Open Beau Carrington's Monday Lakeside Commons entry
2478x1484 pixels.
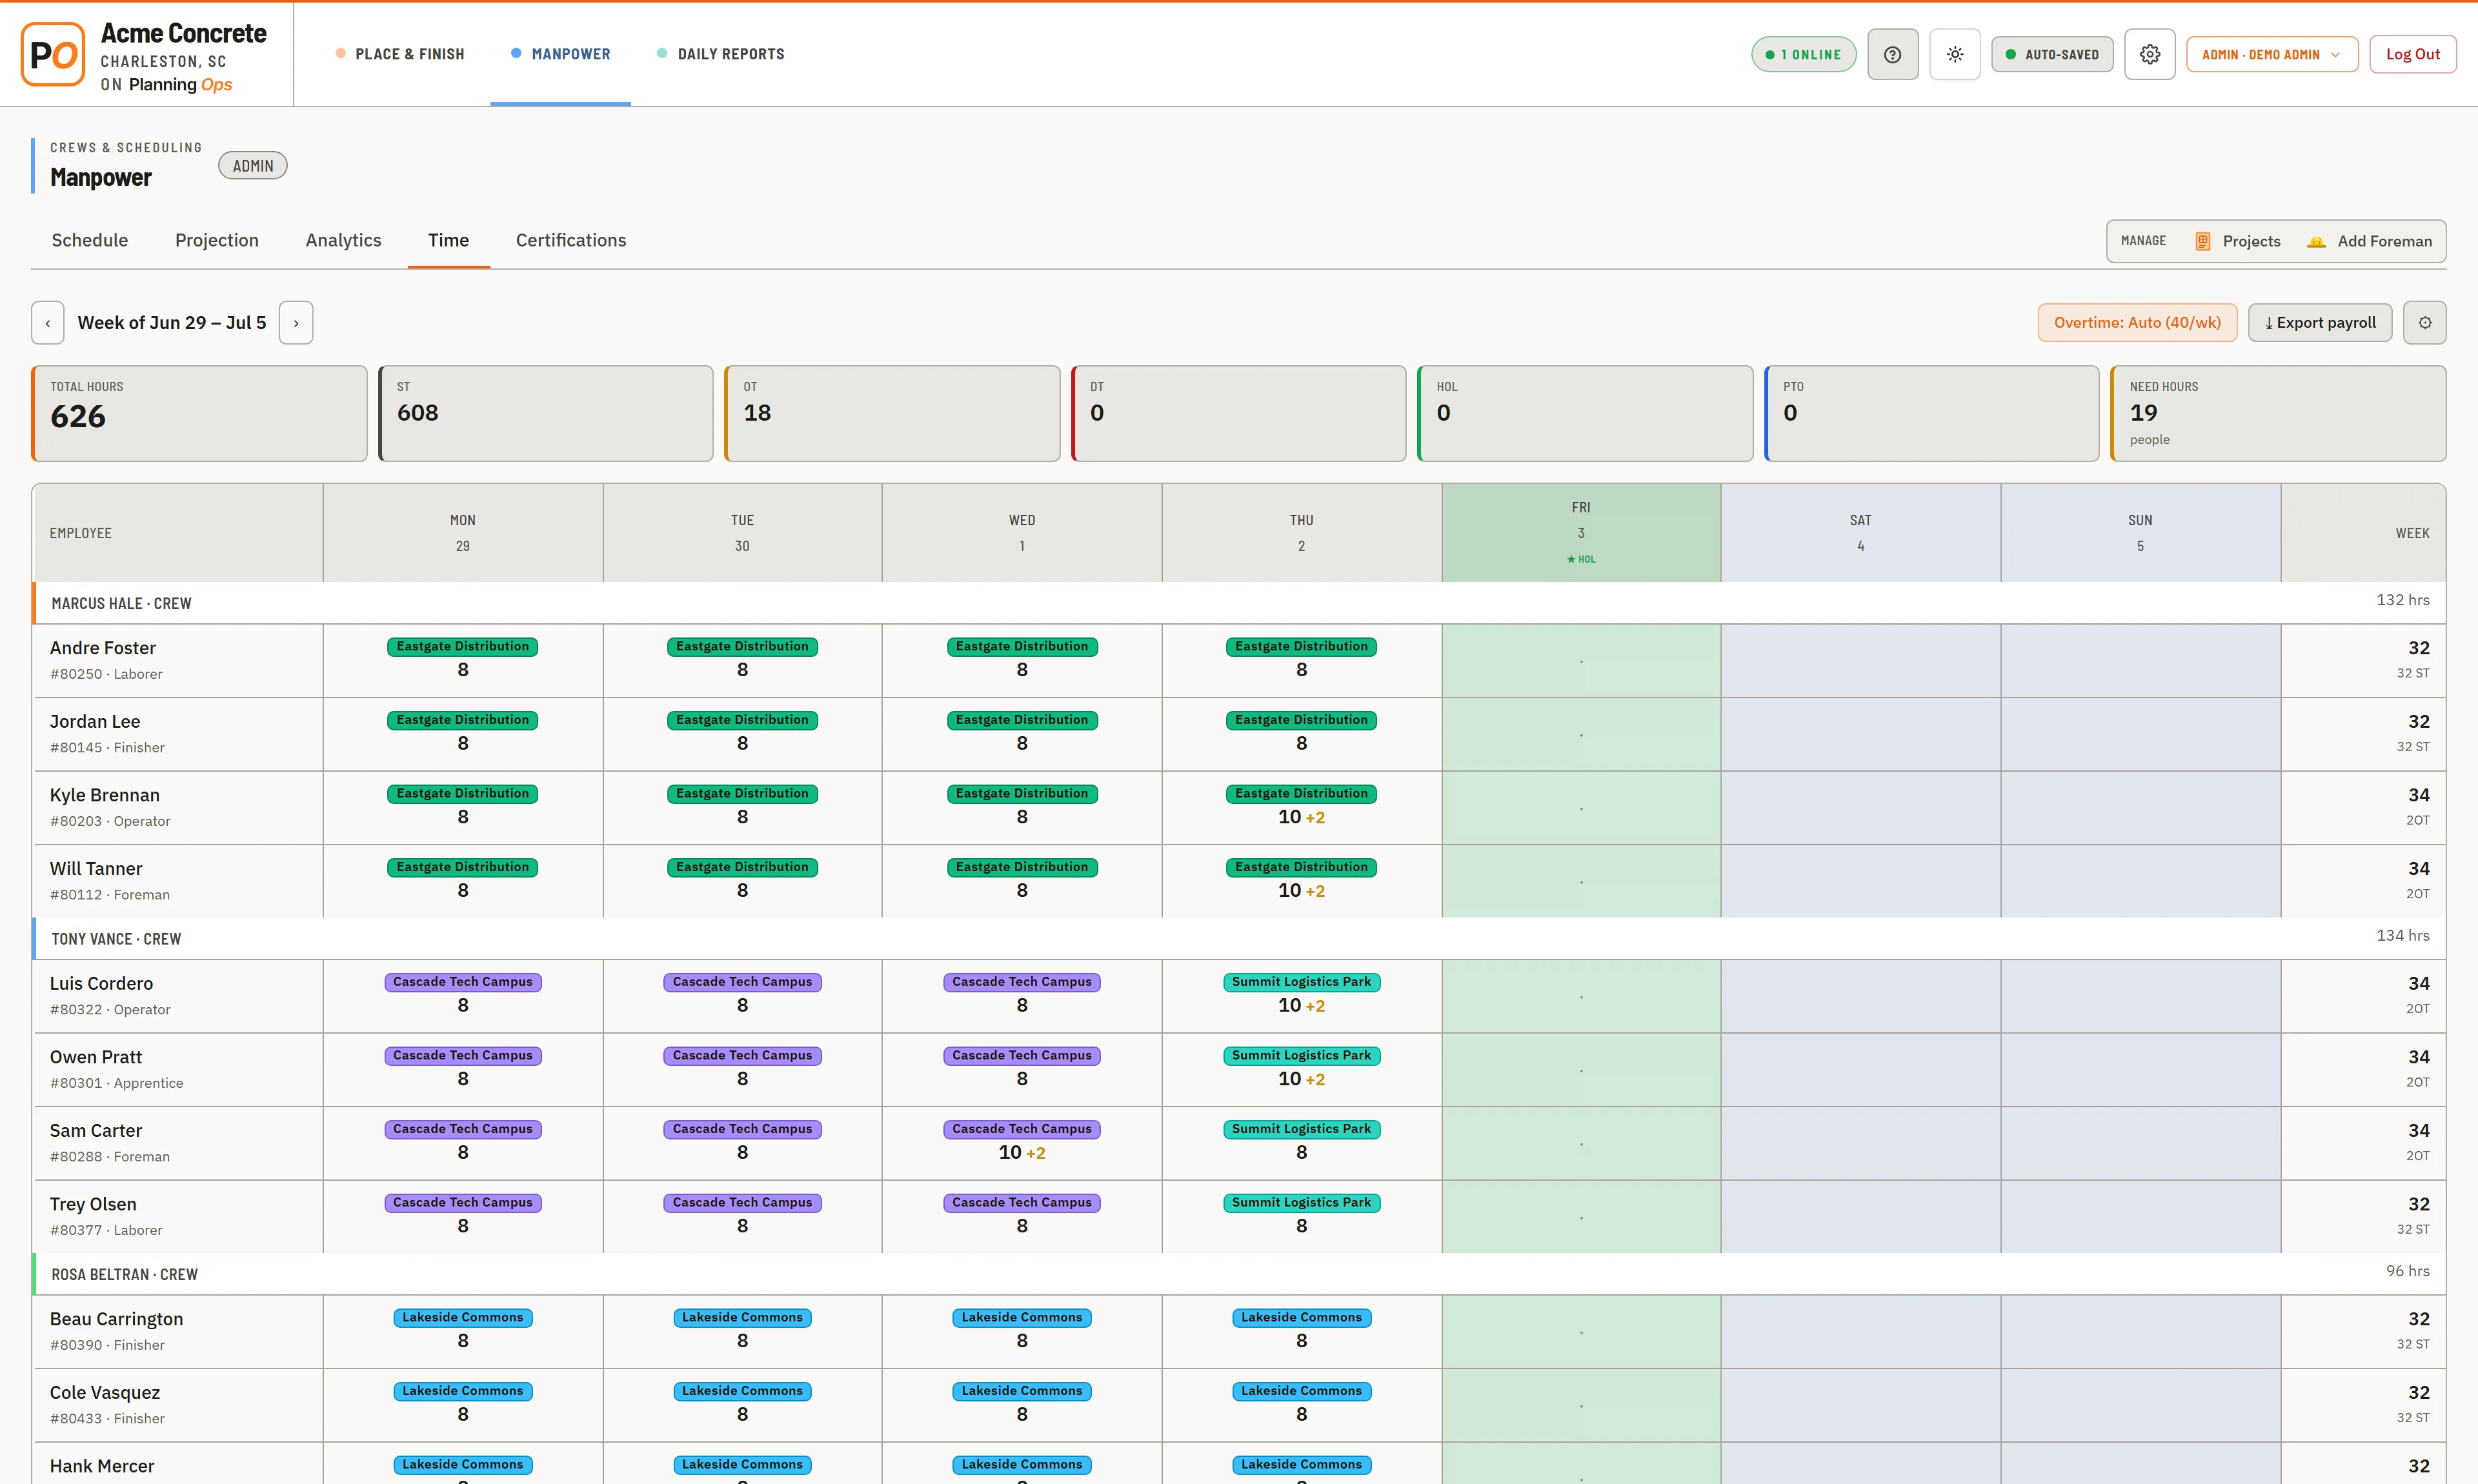click(x=463, y=1332)
